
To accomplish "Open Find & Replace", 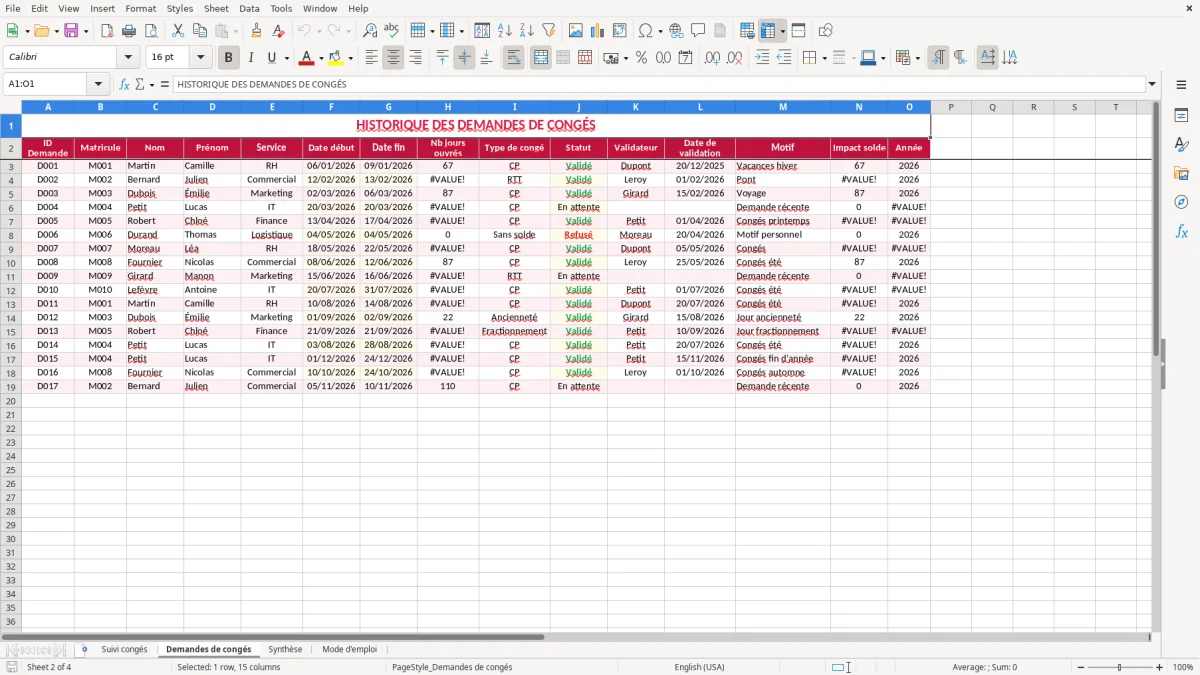I will click(x=370, y=31).
